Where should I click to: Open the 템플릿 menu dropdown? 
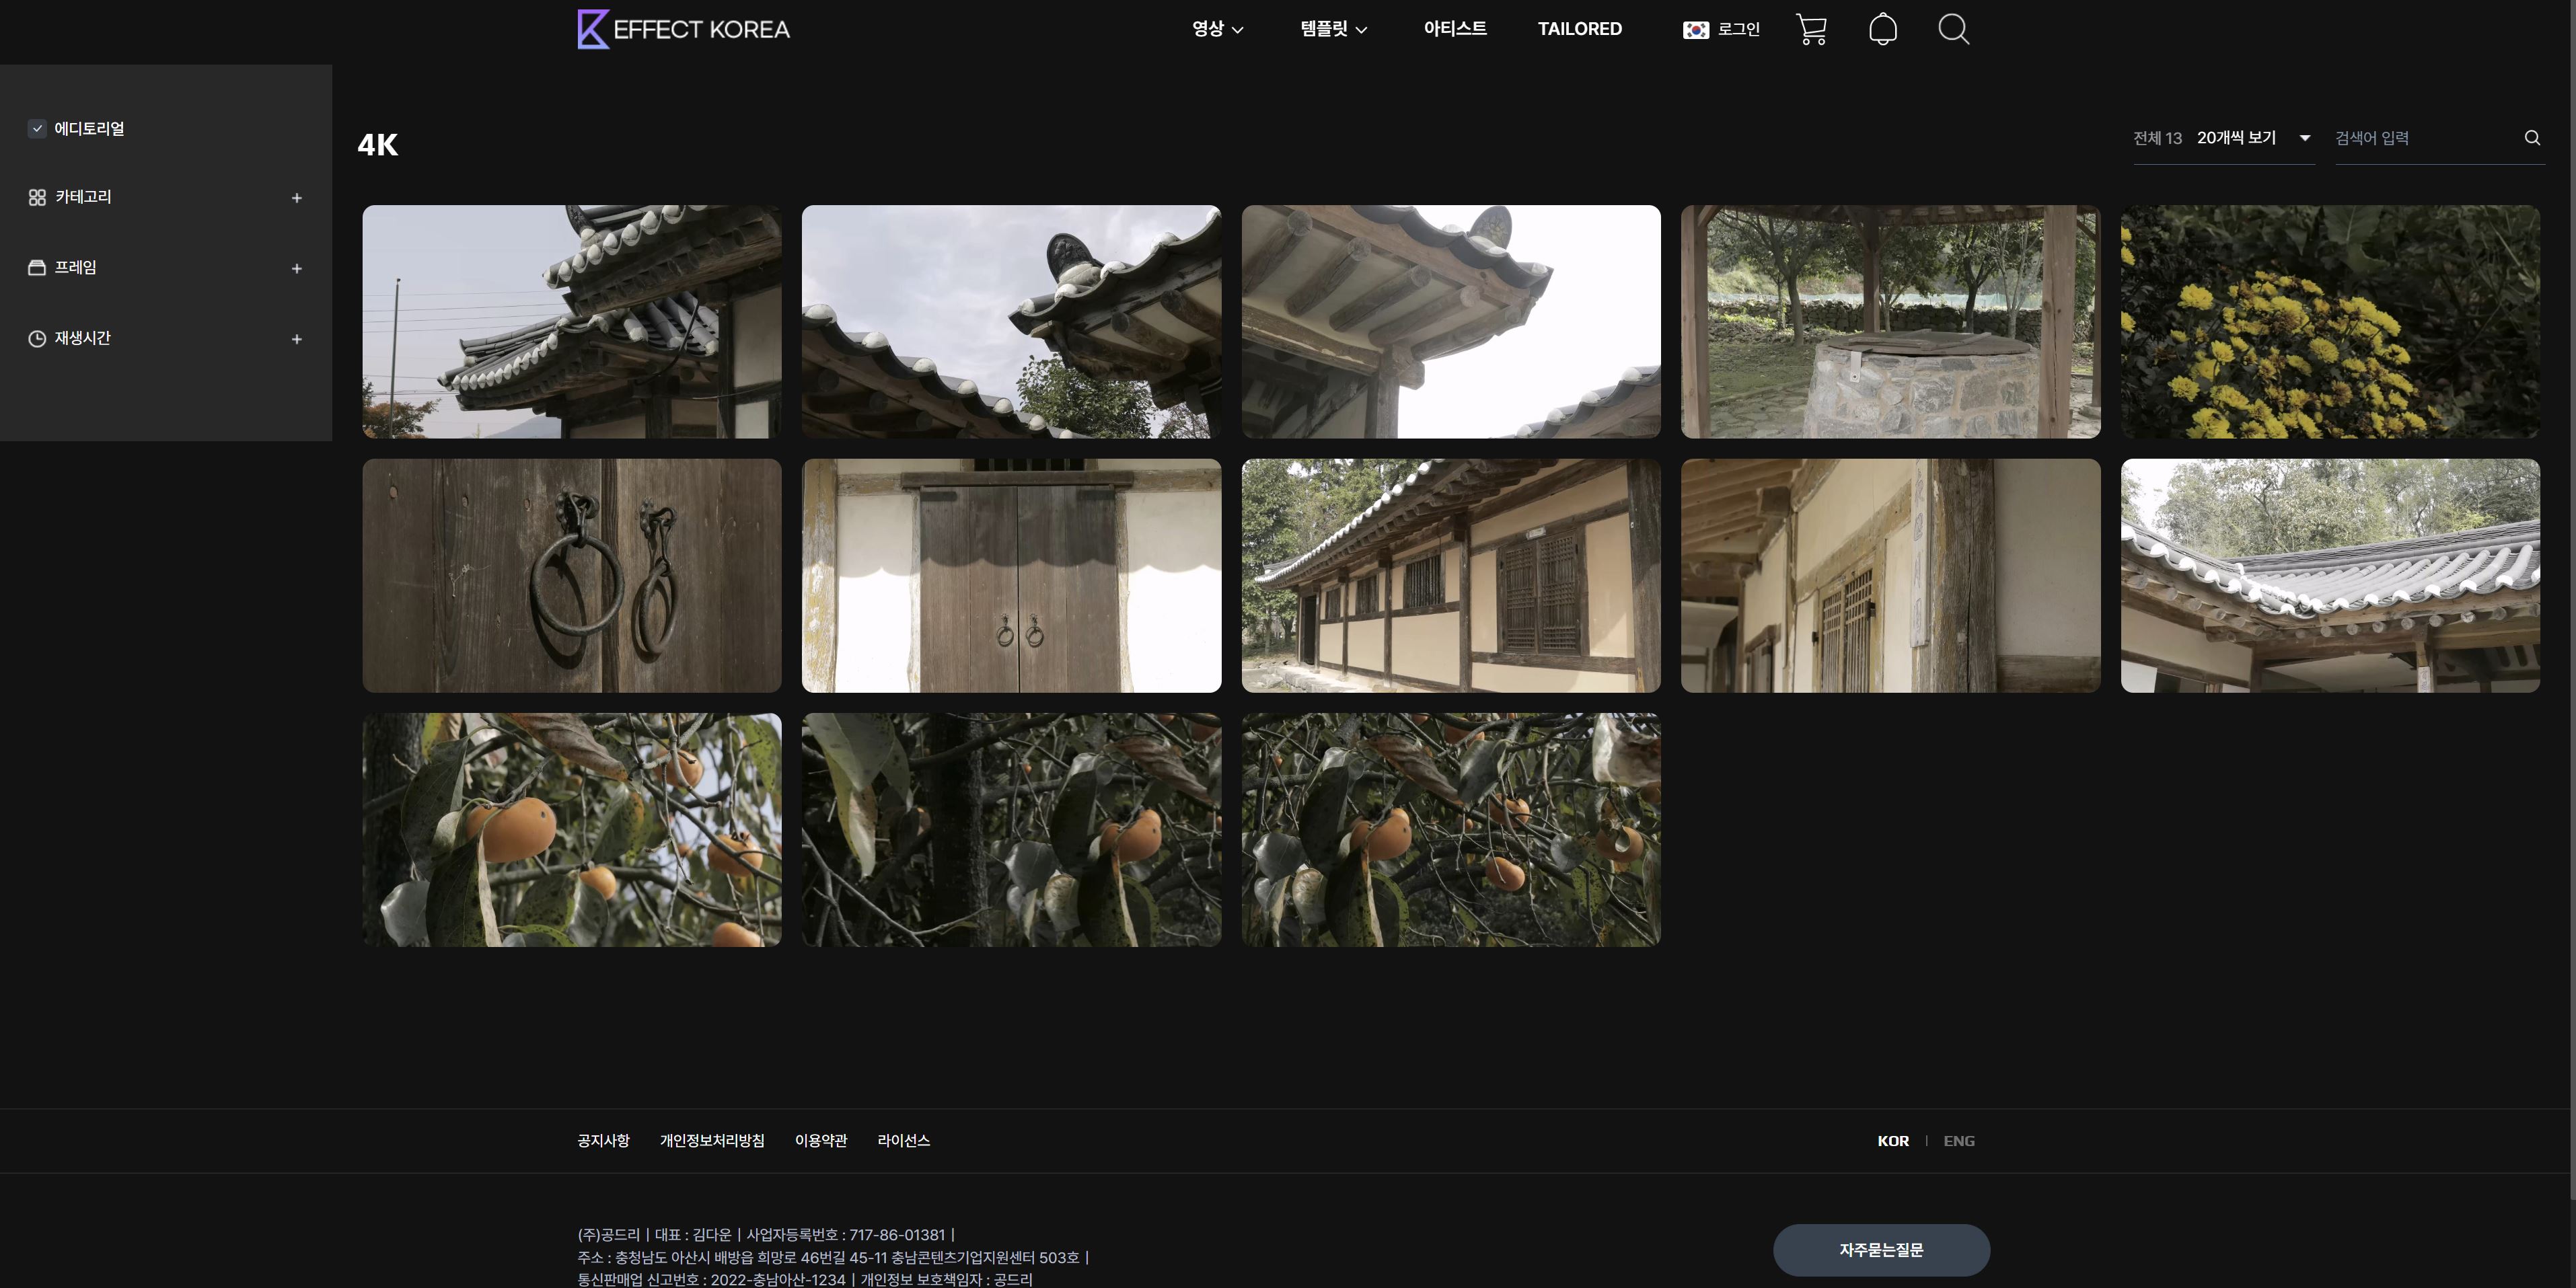tap(1333, 29)
